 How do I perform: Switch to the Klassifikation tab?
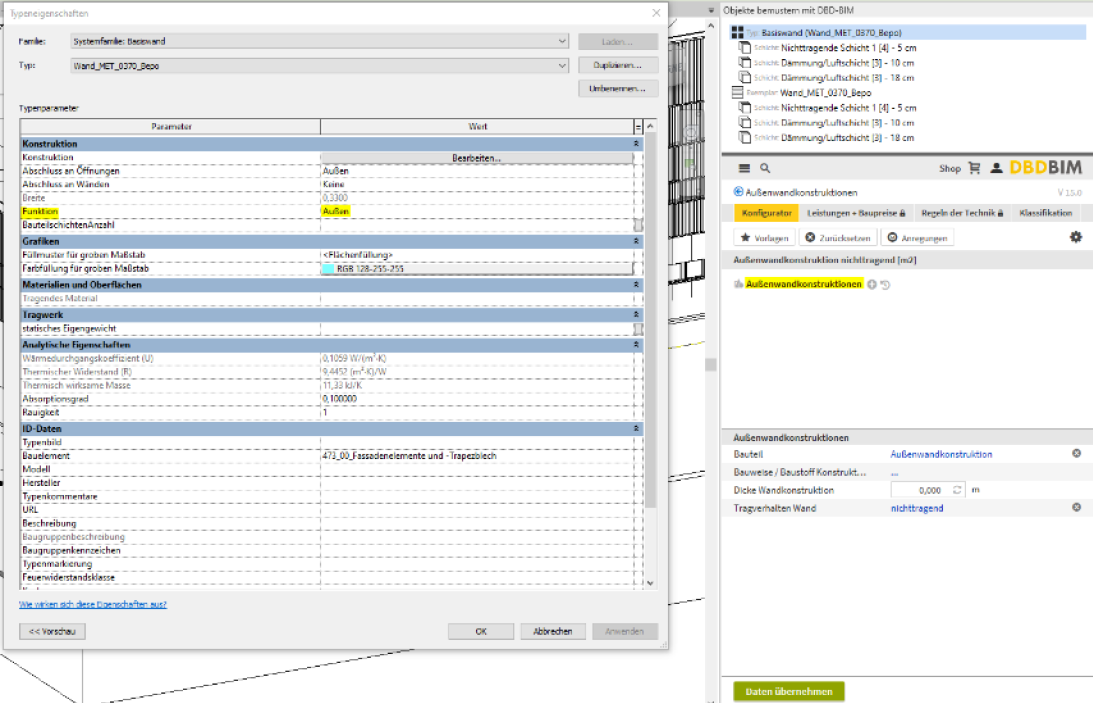1045,213
